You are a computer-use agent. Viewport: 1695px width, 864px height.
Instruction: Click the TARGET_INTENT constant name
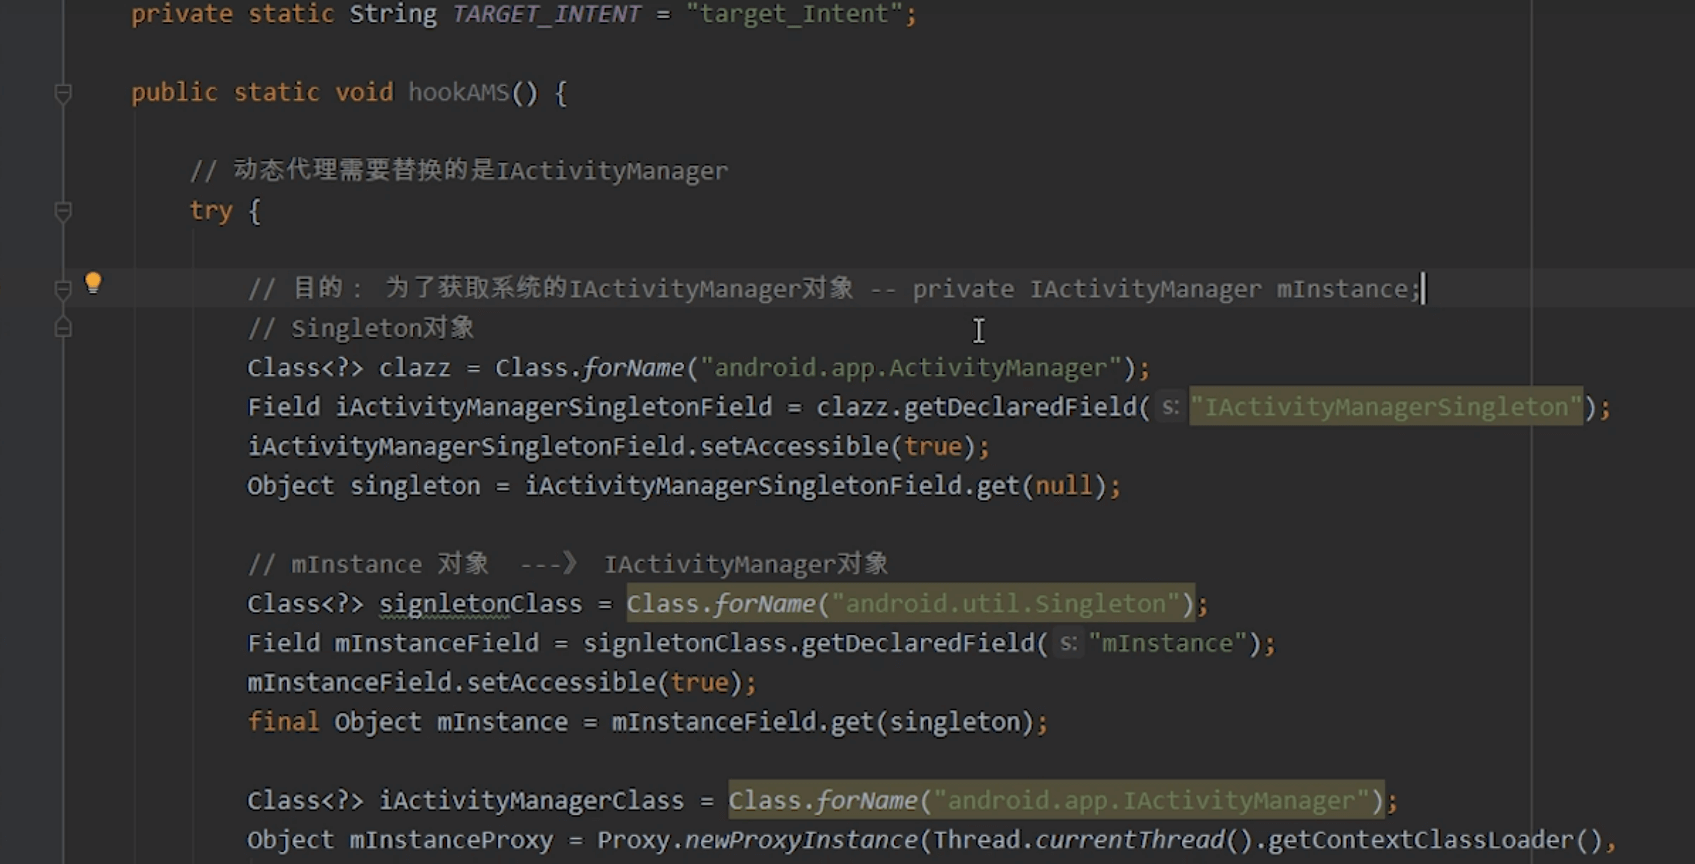click(x=546, y=14)
